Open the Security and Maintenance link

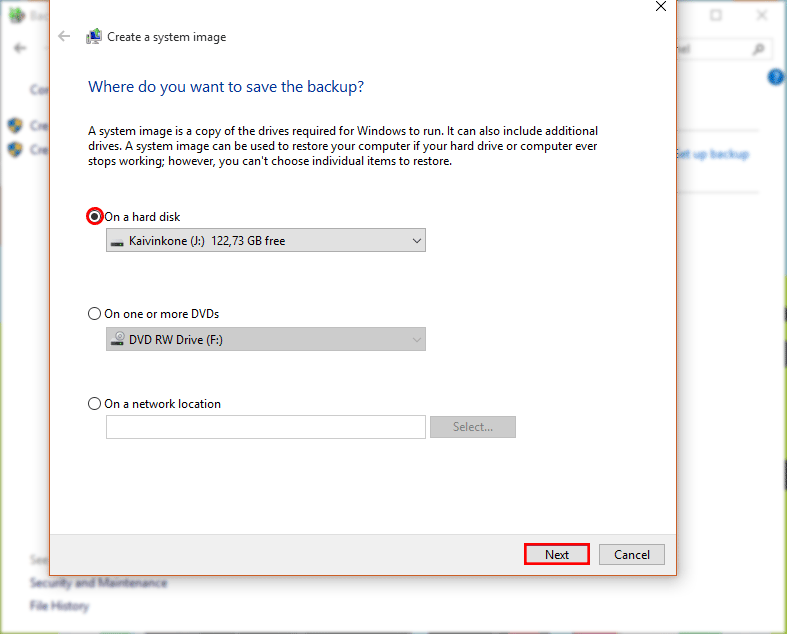pos(98,583)
